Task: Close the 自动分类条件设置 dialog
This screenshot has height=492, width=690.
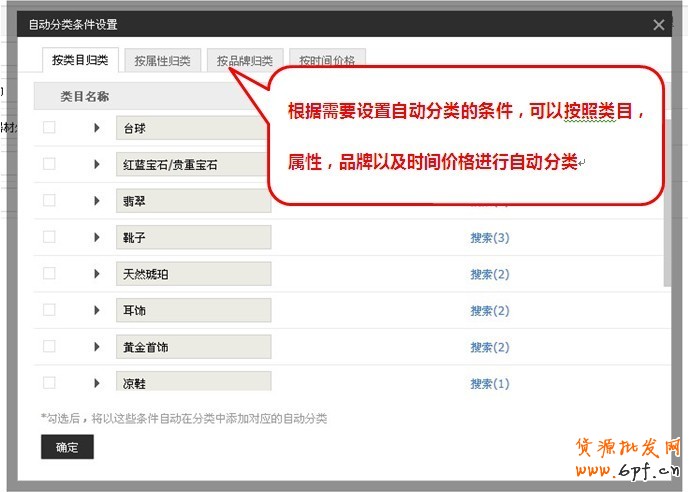Action: (x=658, y=25)
